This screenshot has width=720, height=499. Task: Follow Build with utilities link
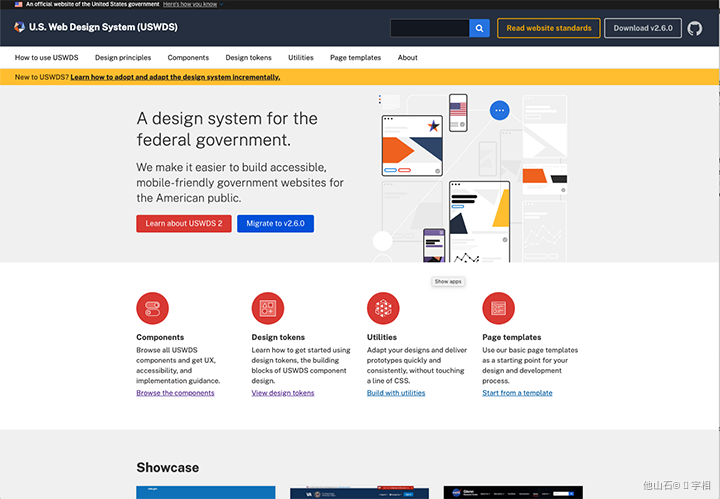click(x=396, y=393)
